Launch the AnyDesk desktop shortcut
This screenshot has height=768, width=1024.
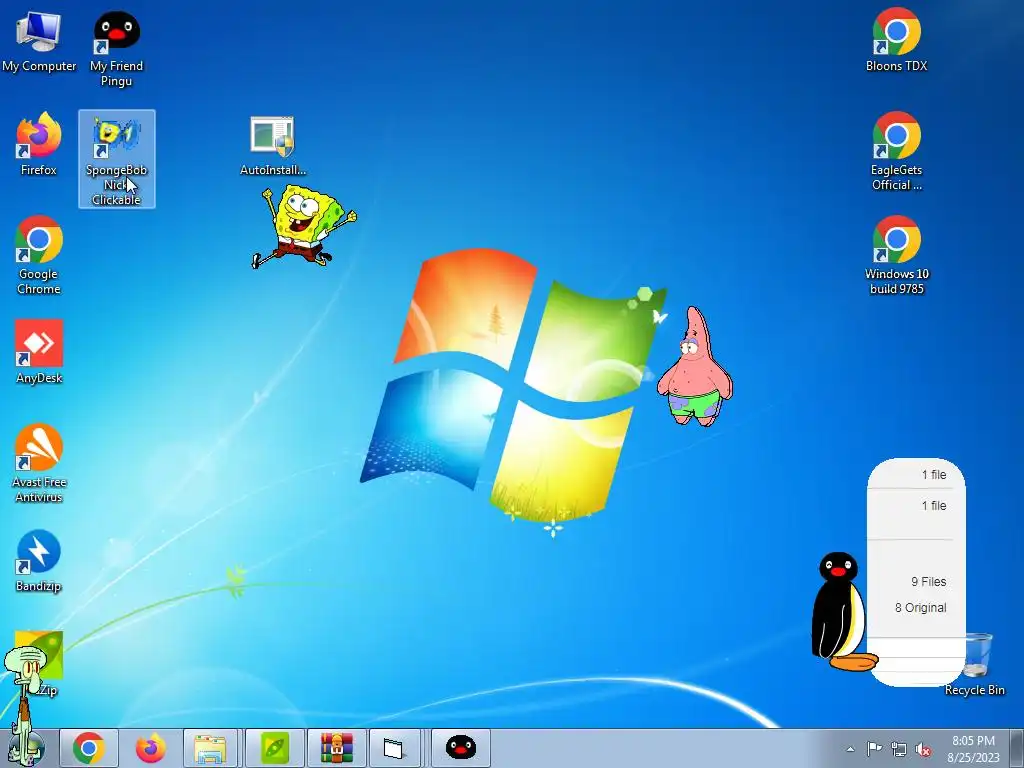[39, 351]
